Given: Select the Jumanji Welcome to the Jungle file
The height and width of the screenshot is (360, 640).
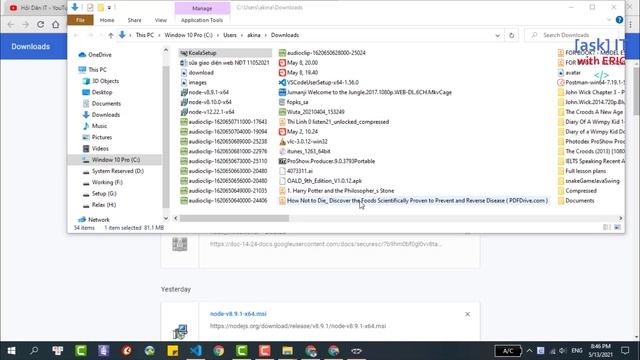Looking at the screenshot, I should point(369,92).
